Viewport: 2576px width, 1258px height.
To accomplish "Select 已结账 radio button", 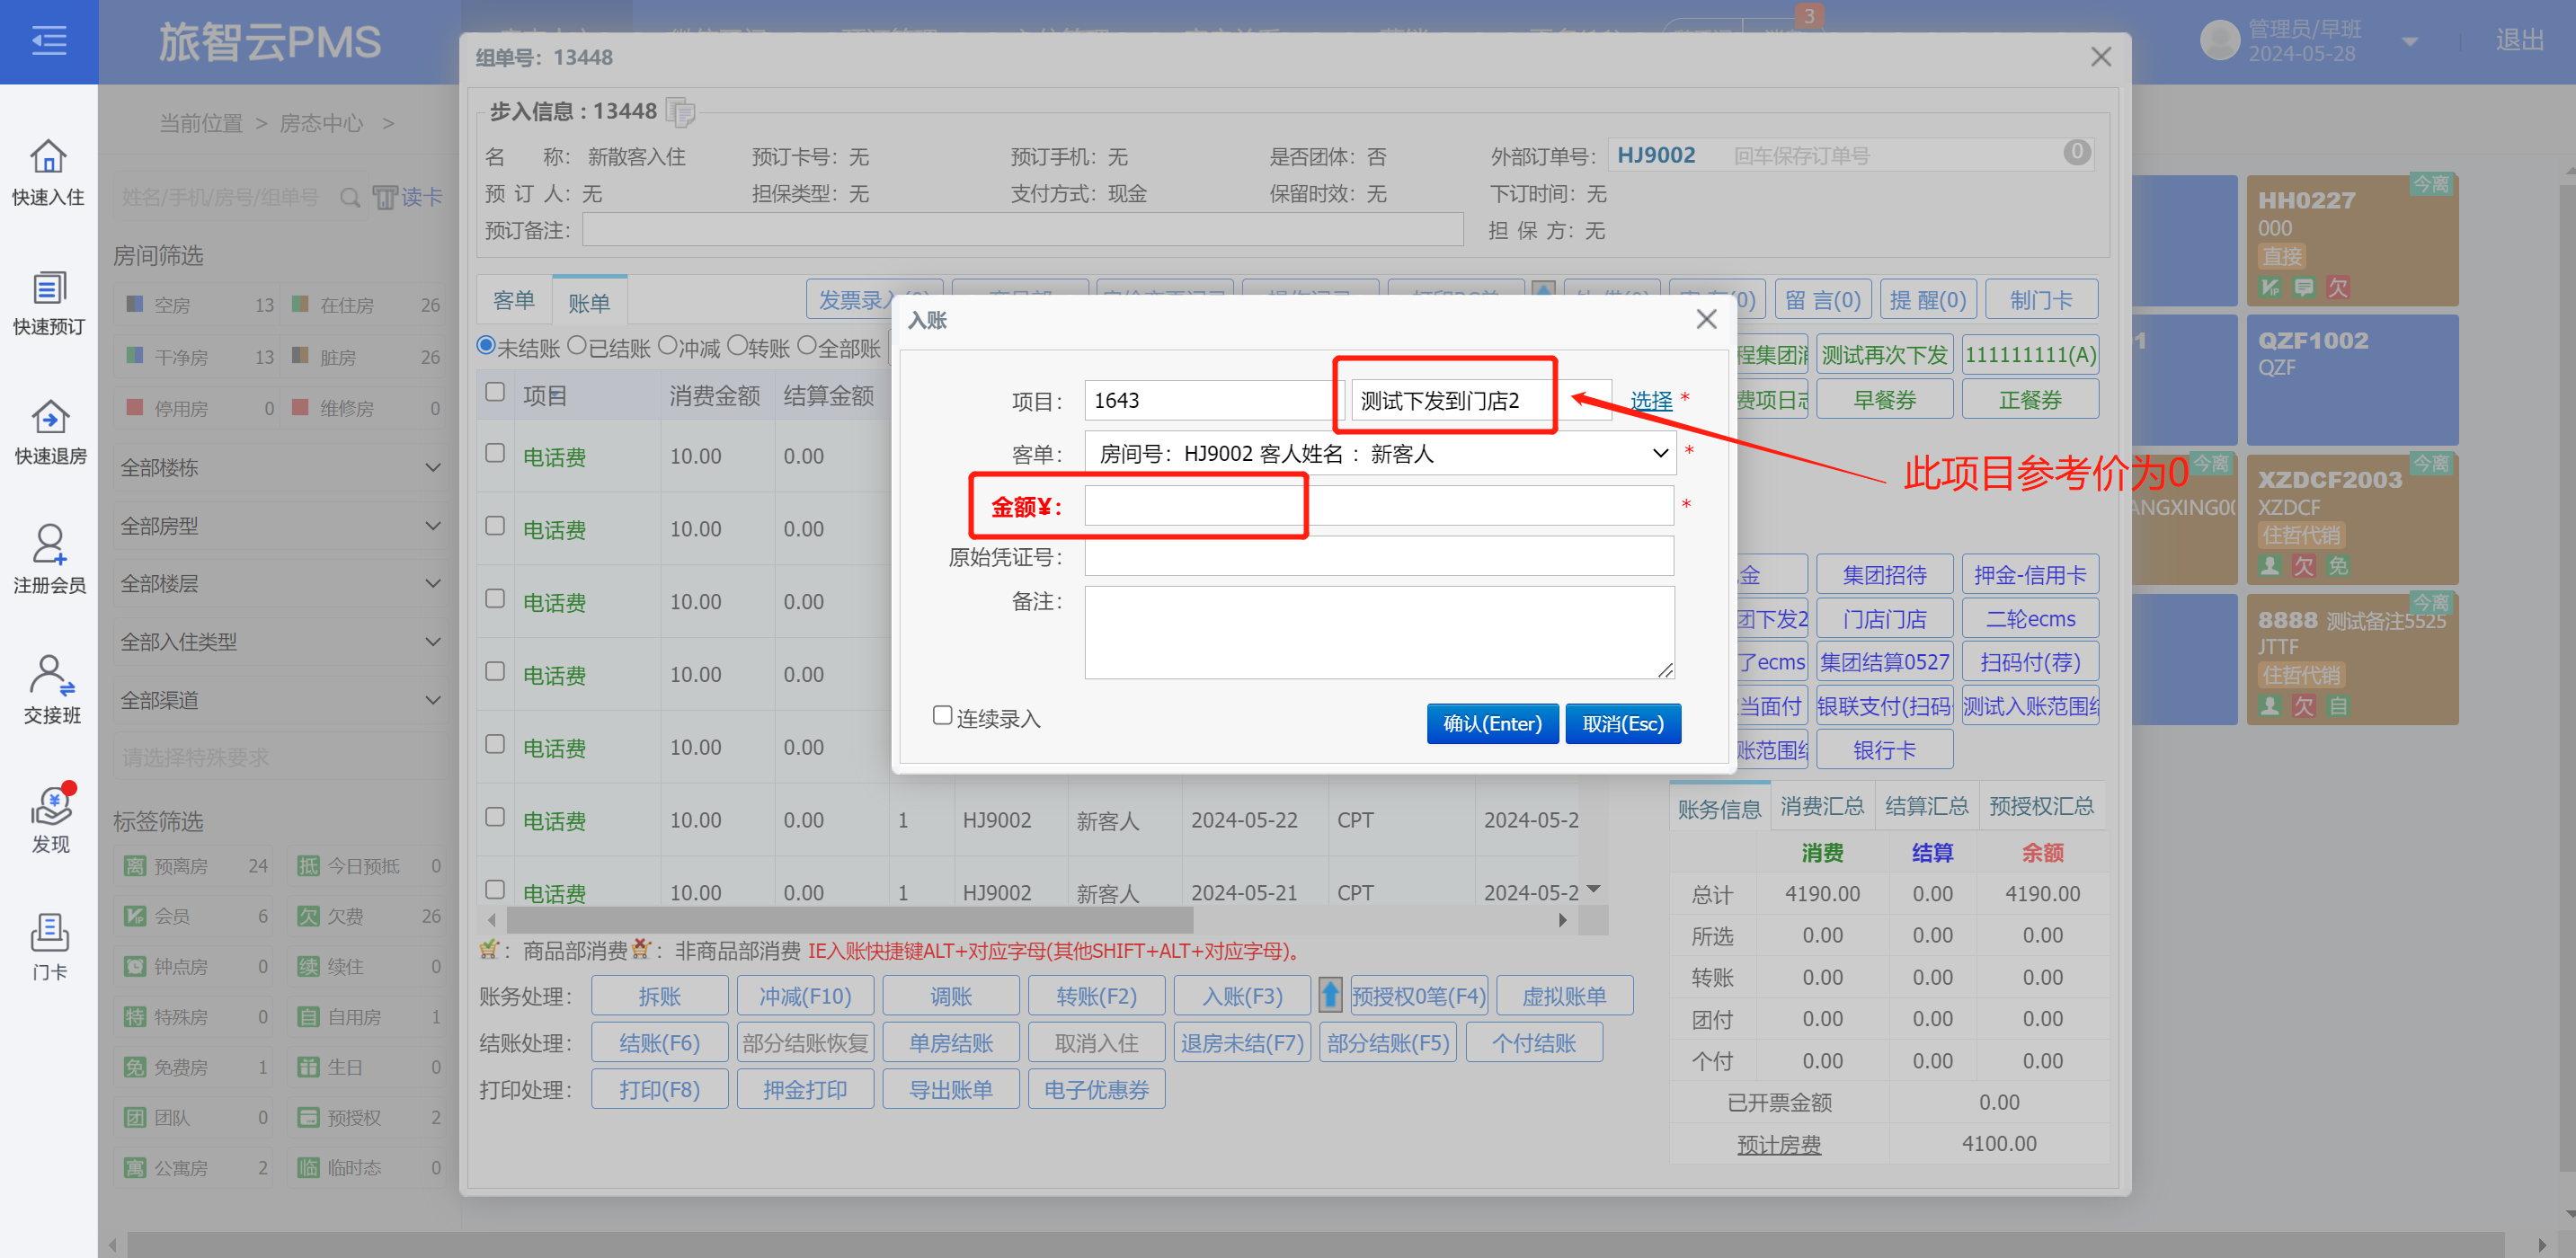I will click(x=577, y=346).
